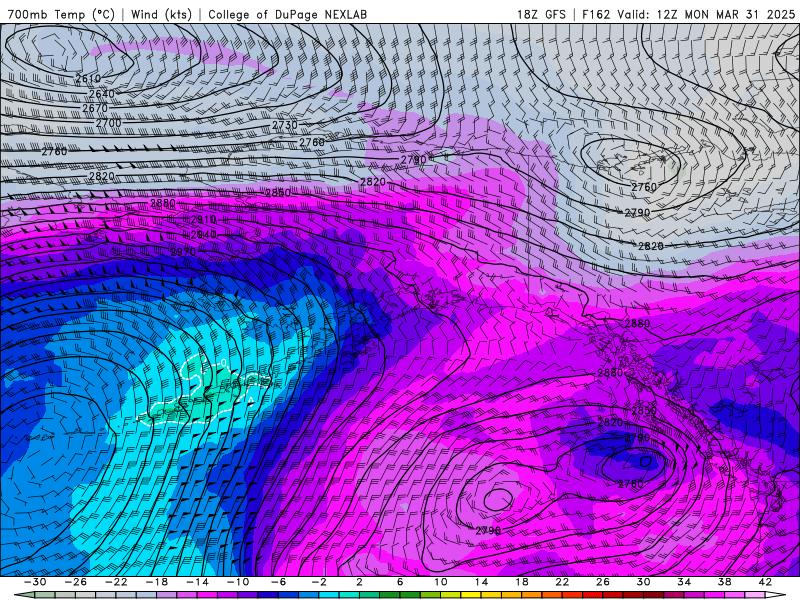This screenshot has height=600, width=800.
Task: Click the "−22" color bar tick label
Action: [116, 582]
